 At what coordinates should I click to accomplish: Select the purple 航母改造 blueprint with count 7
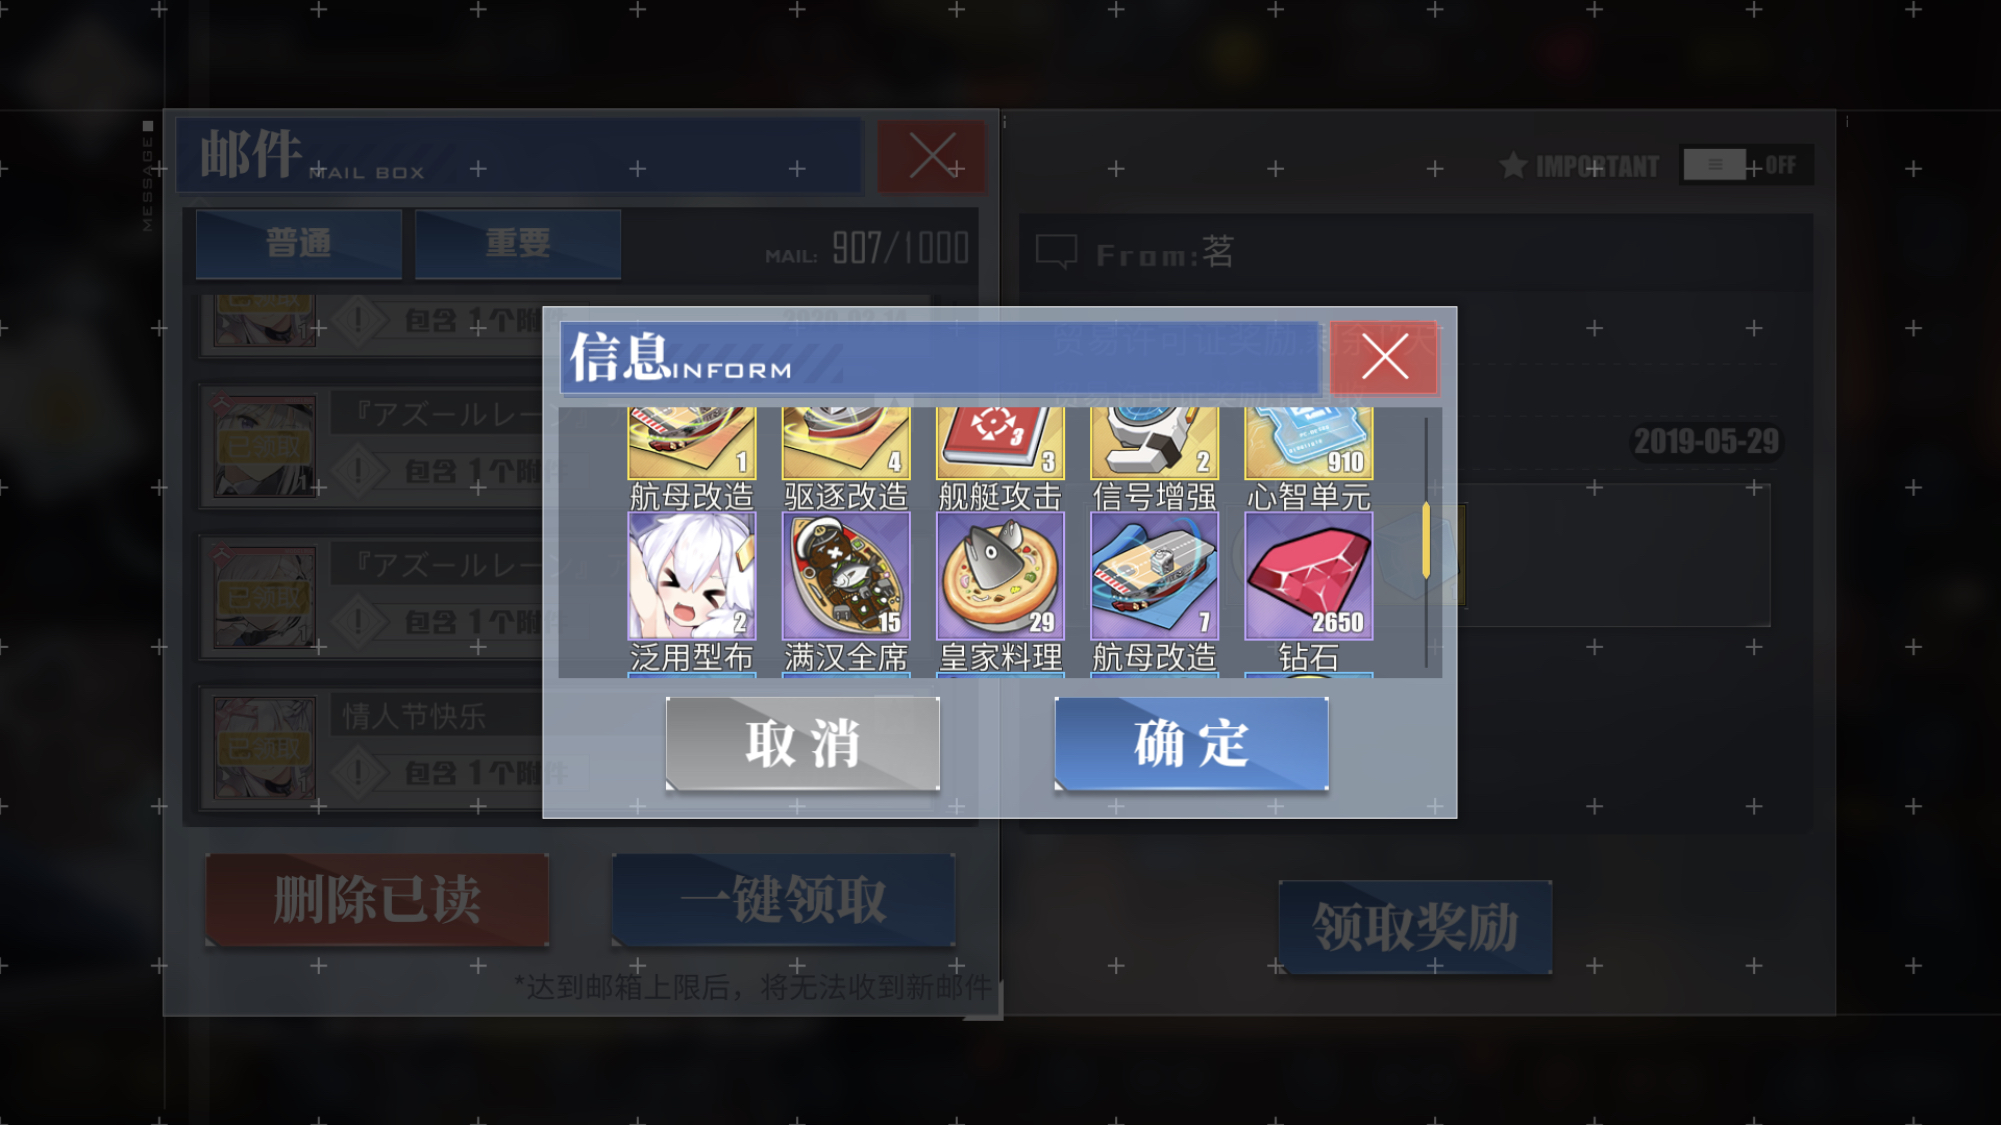(x=1154, y=576)
